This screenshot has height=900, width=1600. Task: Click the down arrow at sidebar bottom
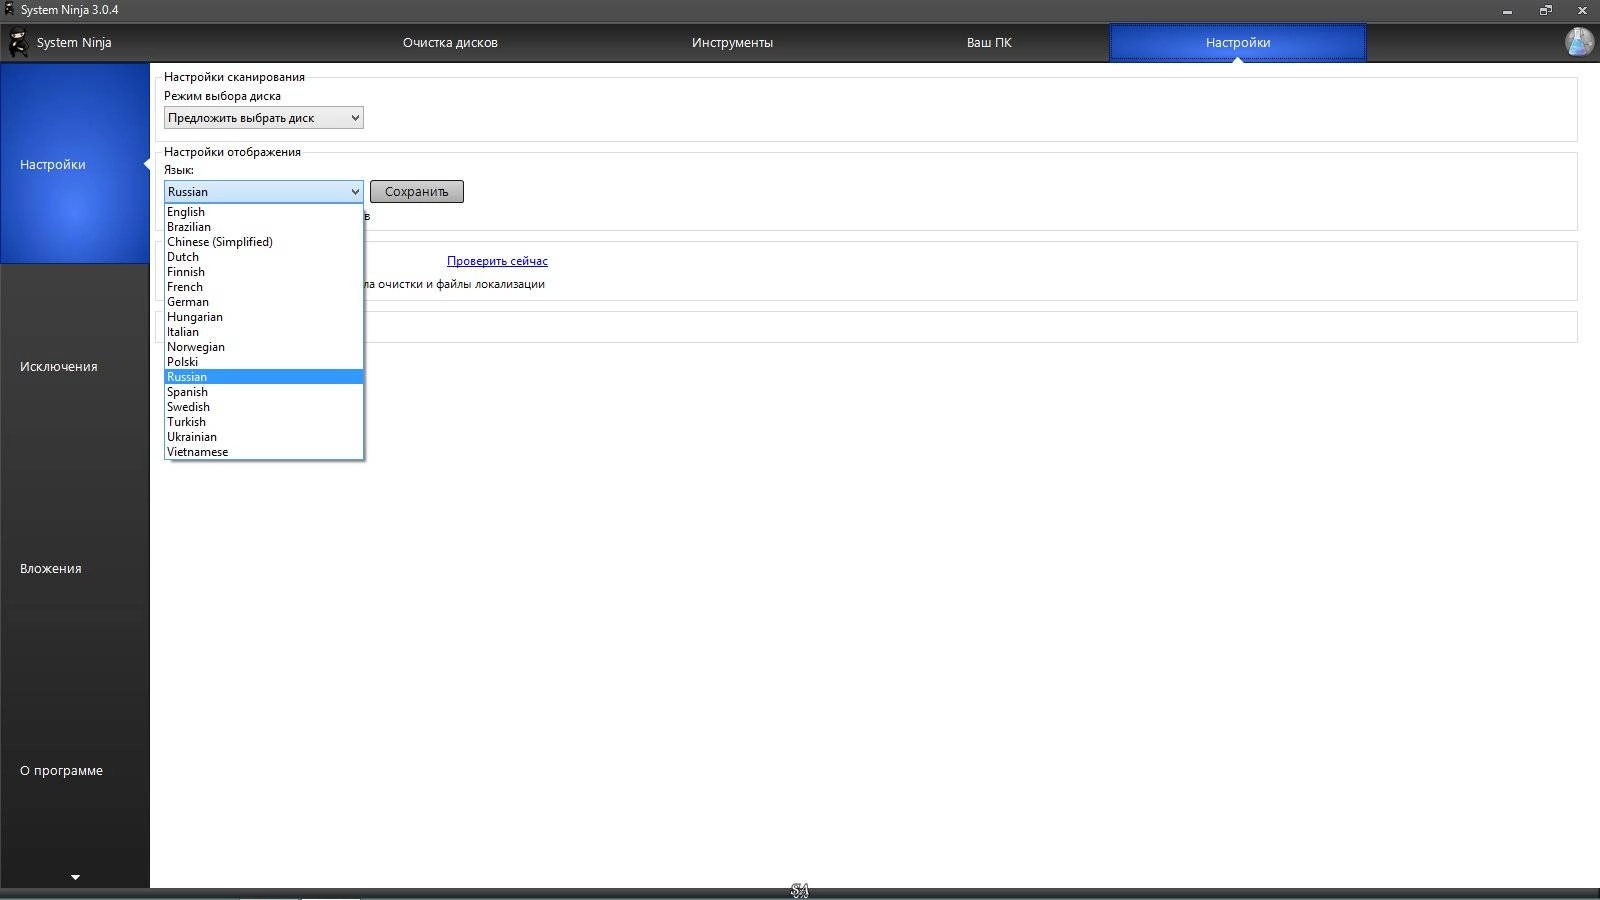coord(75,877)
